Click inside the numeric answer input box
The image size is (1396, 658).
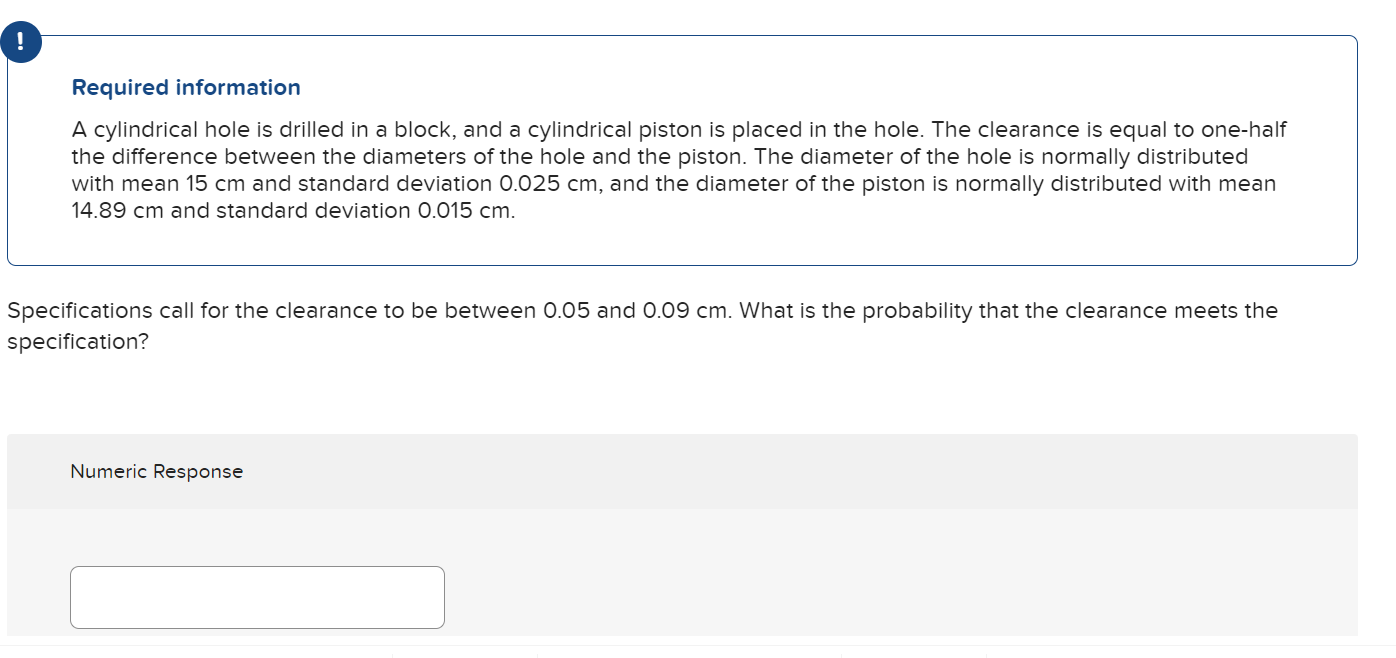point(257,597)
